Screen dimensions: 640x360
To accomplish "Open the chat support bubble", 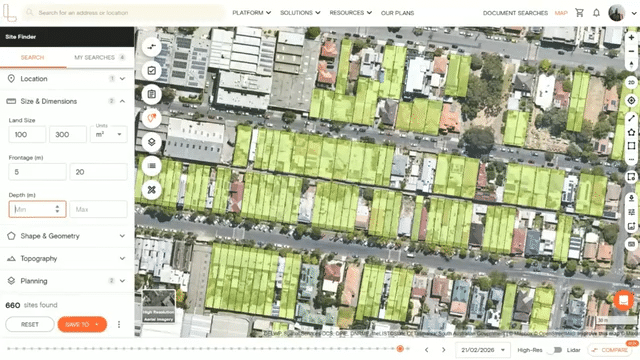I will coord(623,301).
